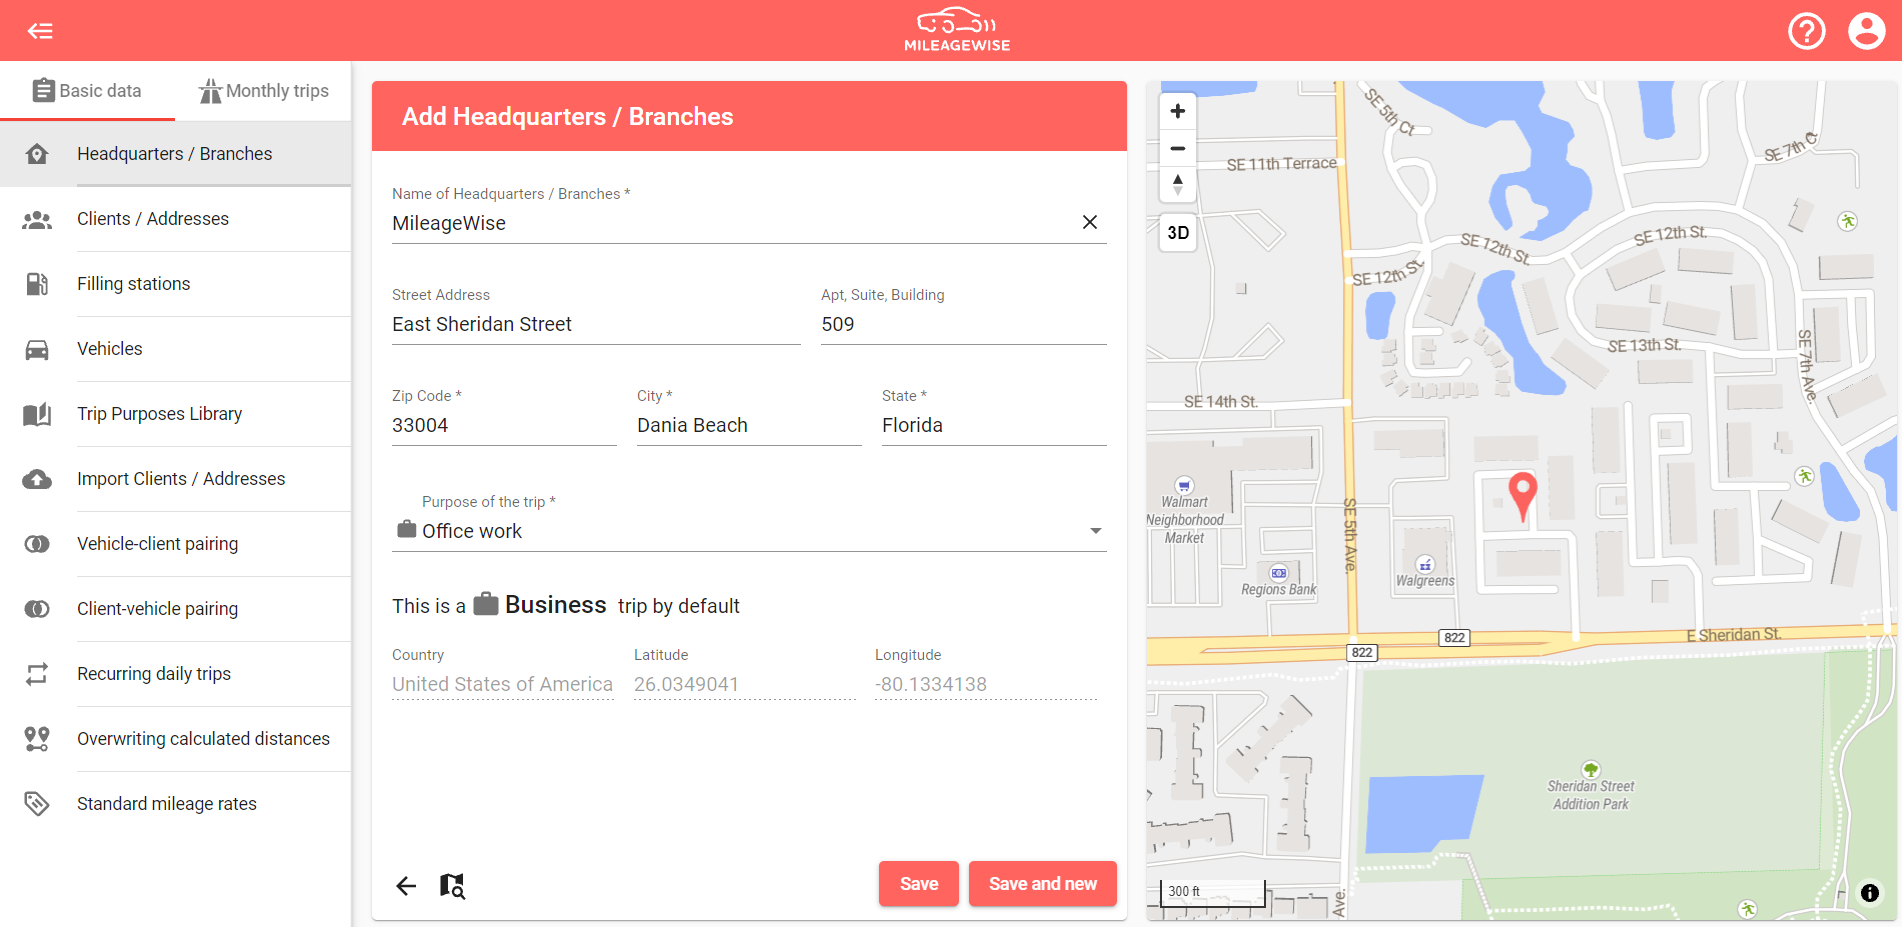Edit the Apt, Suite, Building field
This screenshot has height=927, width=1902.
[x=963, y=324]
